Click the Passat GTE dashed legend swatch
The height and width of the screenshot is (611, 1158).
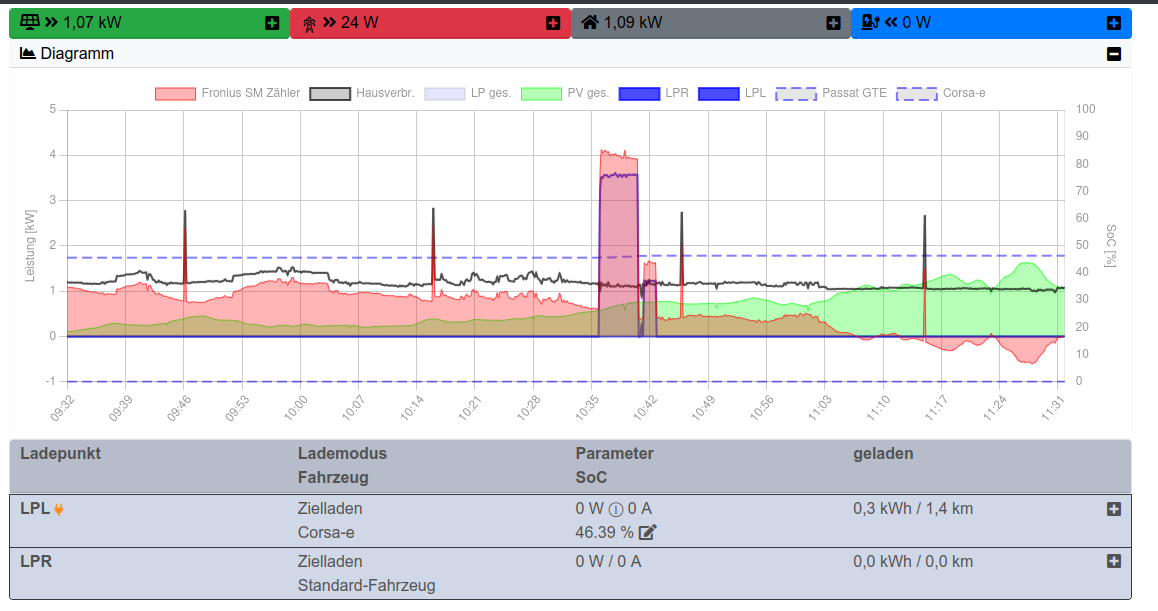[x=796, y=93]
